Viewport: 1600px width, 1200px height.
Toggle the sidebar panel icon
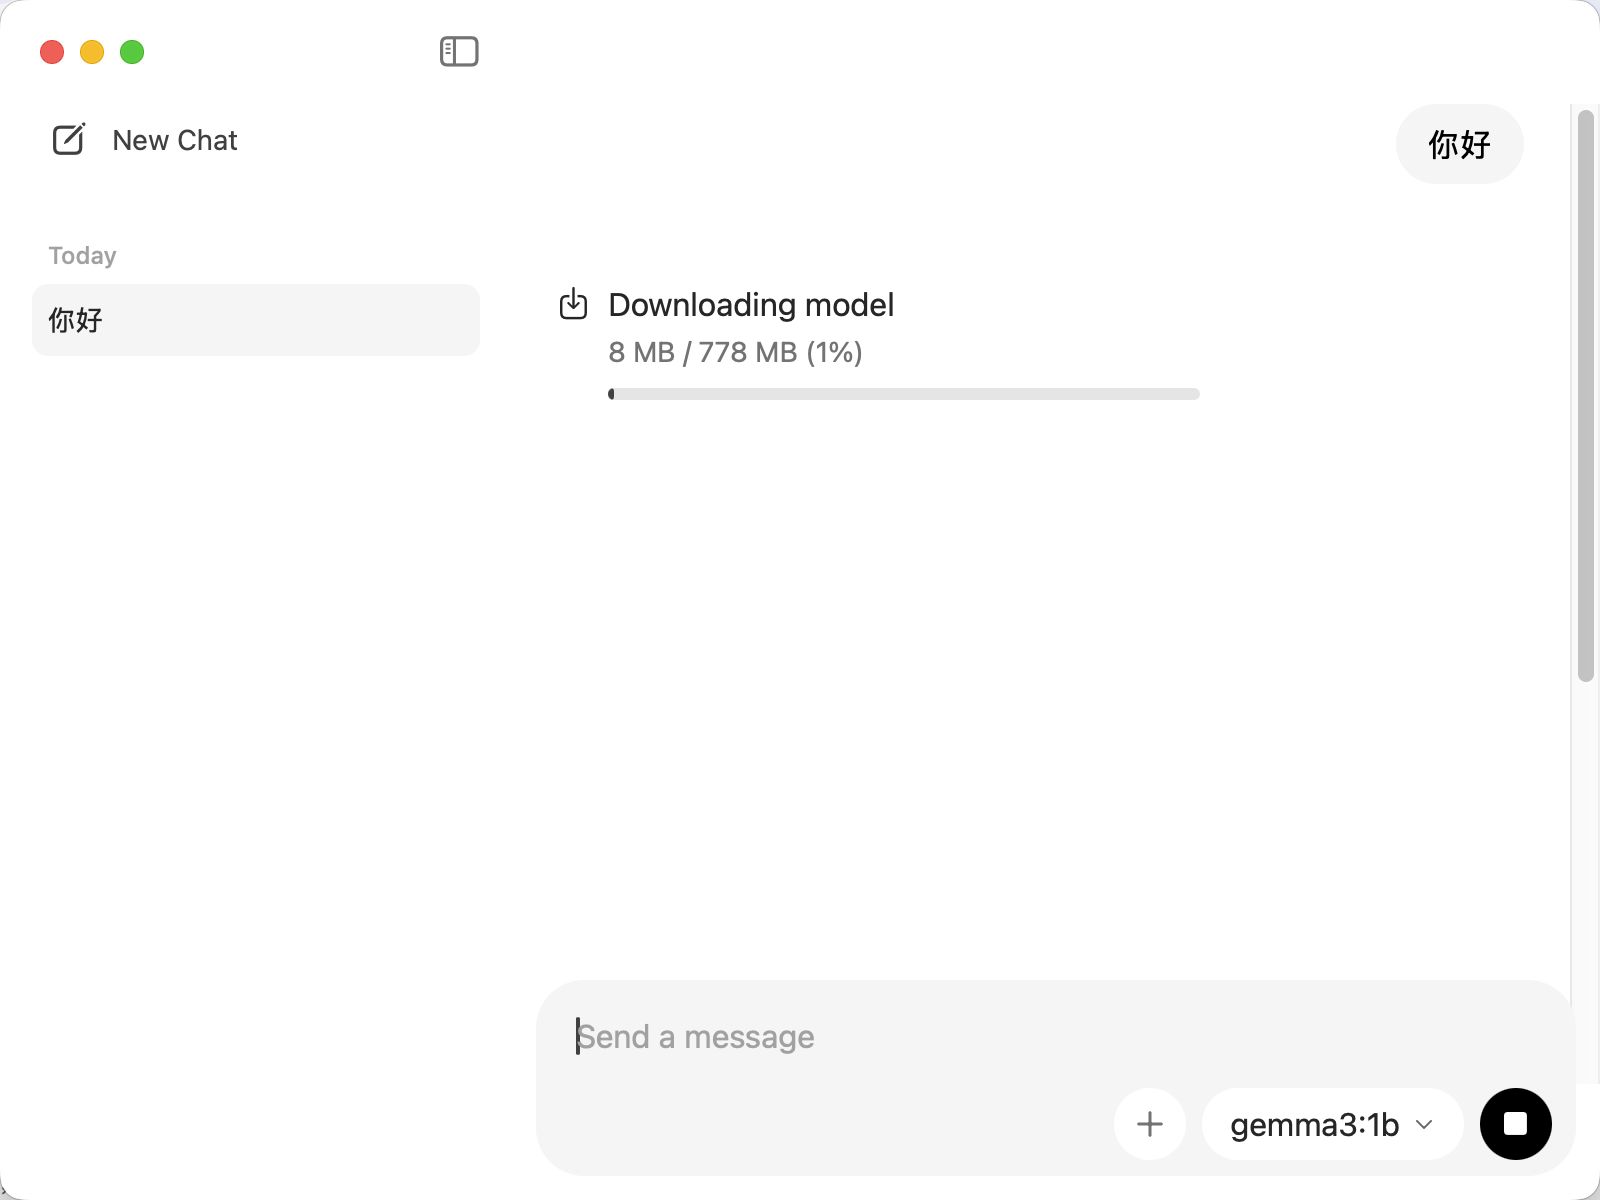click(459, 51)
